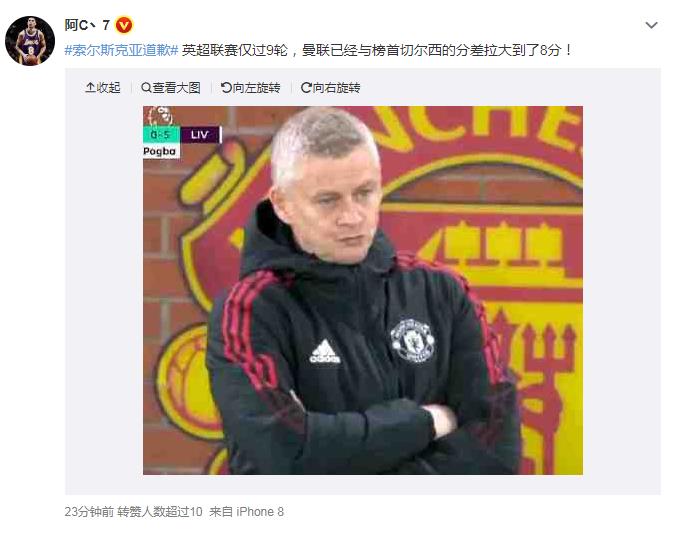Rotate the image left with 向左旋转
Screen dimensions: 673x539
(x=251, y=88)
